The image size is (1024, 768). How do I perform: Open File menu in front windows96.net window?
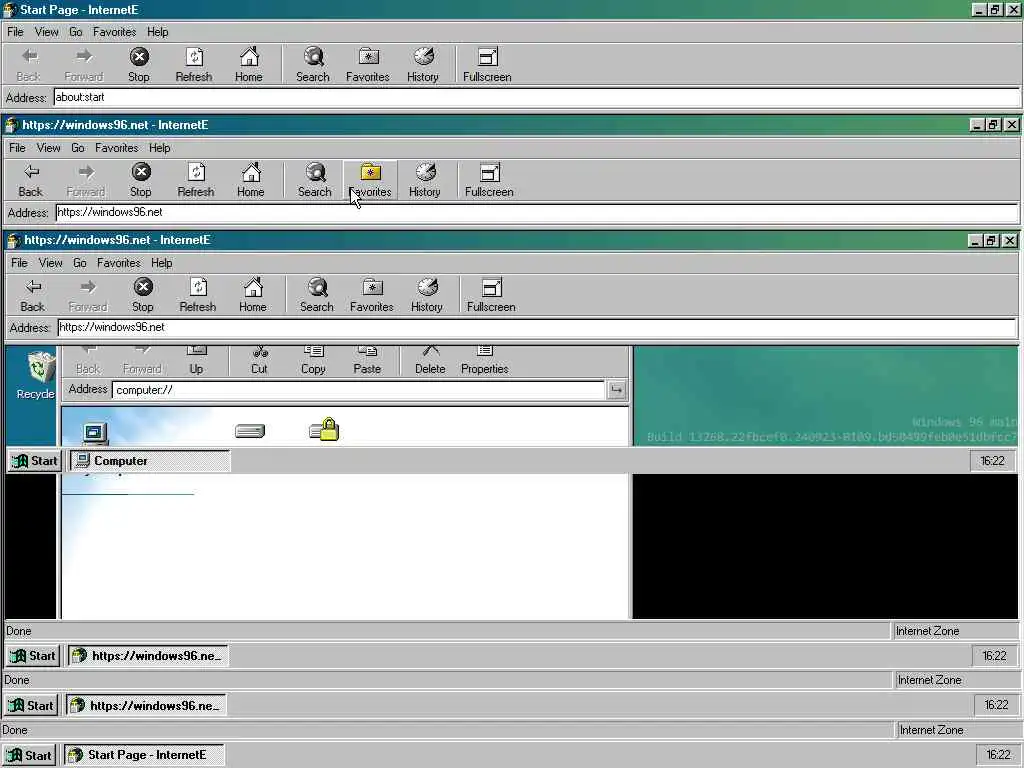coord(19,263)
